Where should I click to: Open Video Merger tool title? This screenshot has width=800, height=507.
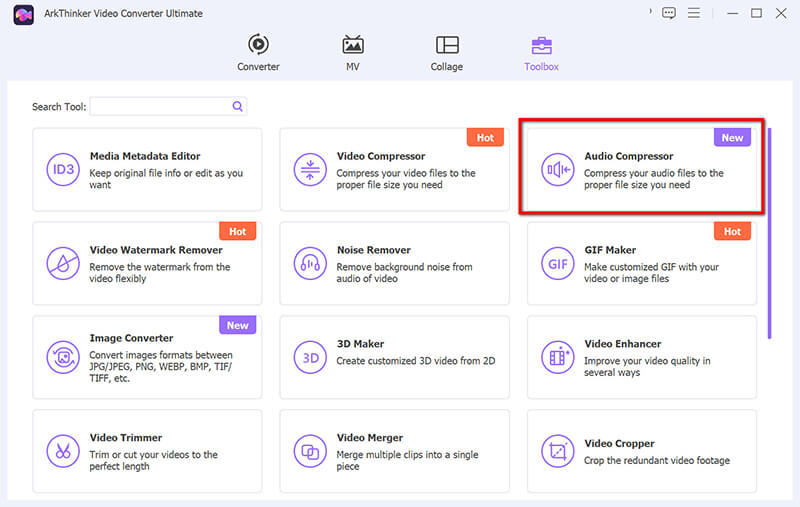click(370, 438)
